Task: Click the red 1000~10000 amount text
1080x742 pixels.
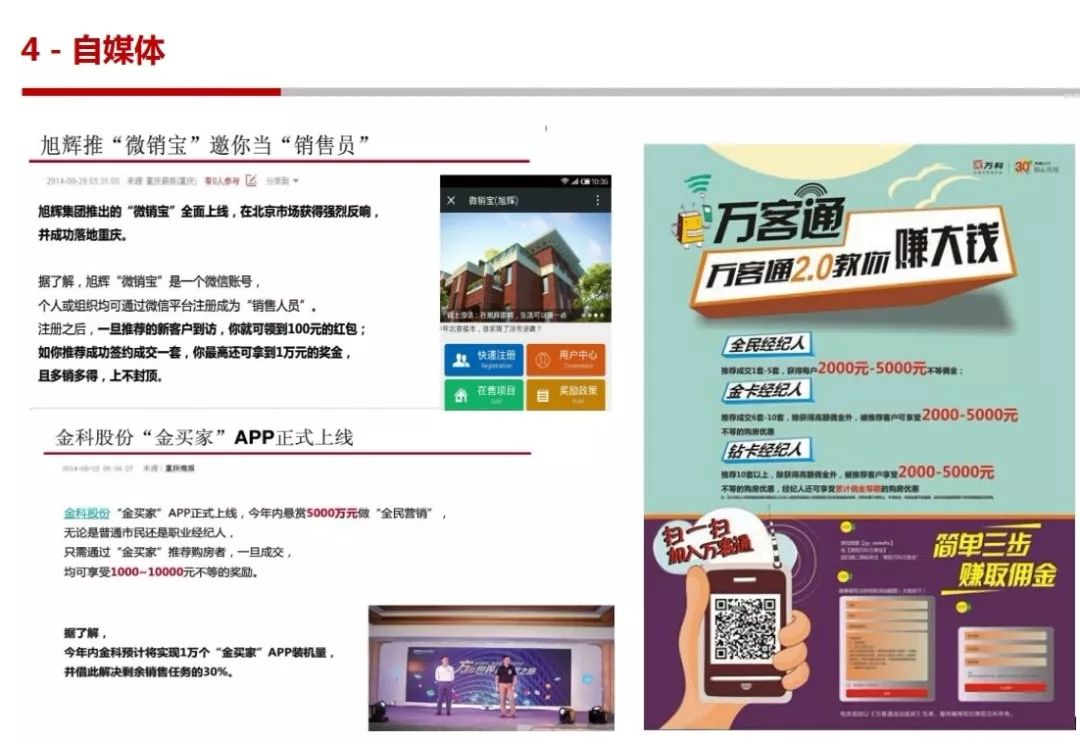Action: [147, 572]
